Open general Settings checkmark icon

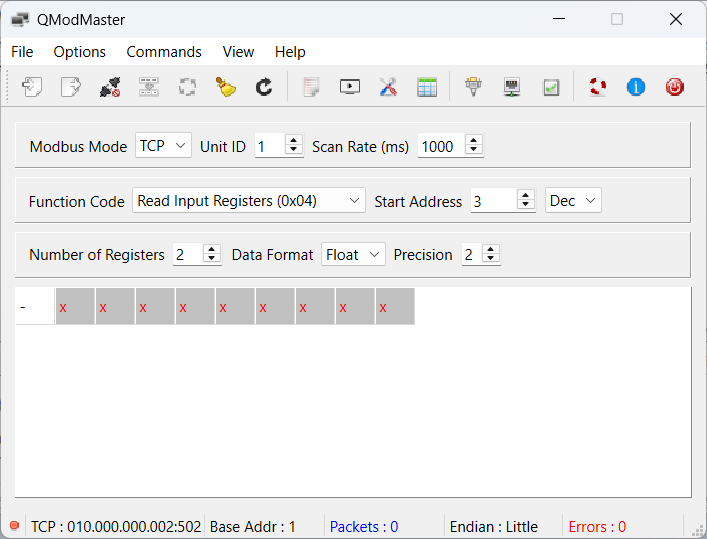[551, 87]
